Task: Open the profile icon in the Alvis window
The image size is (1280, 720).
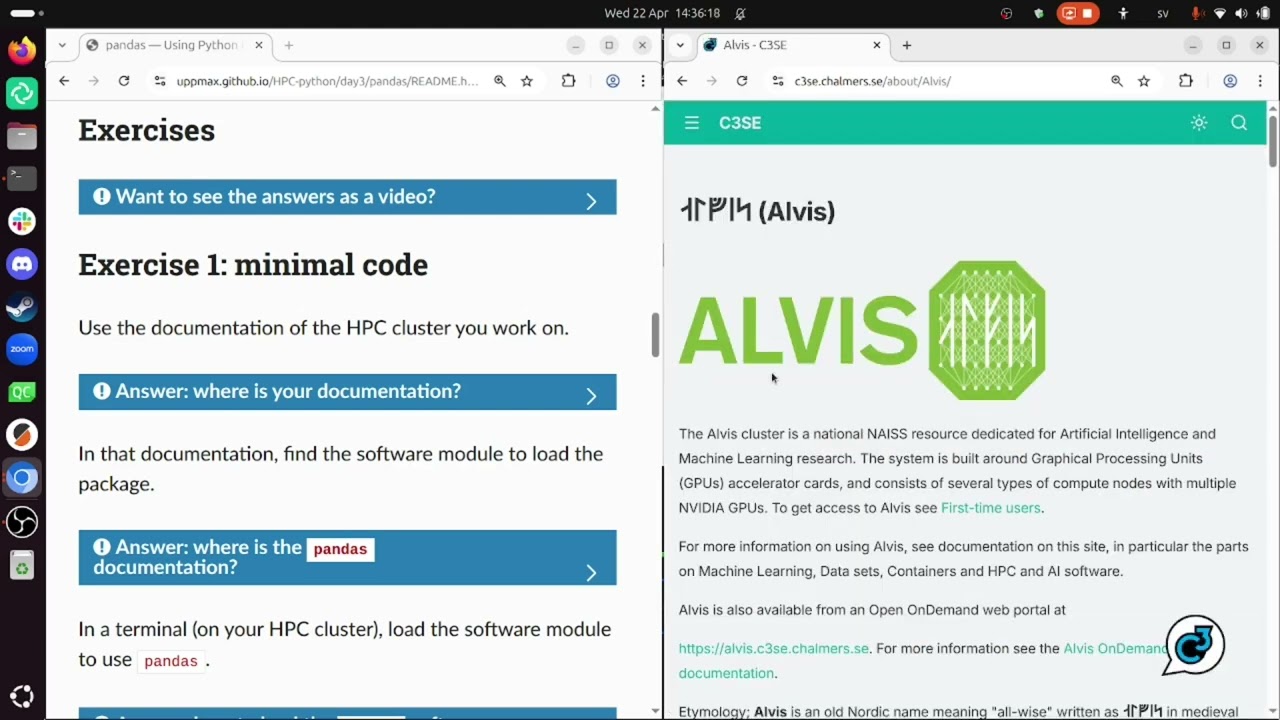Action: tap(1230, 81)
